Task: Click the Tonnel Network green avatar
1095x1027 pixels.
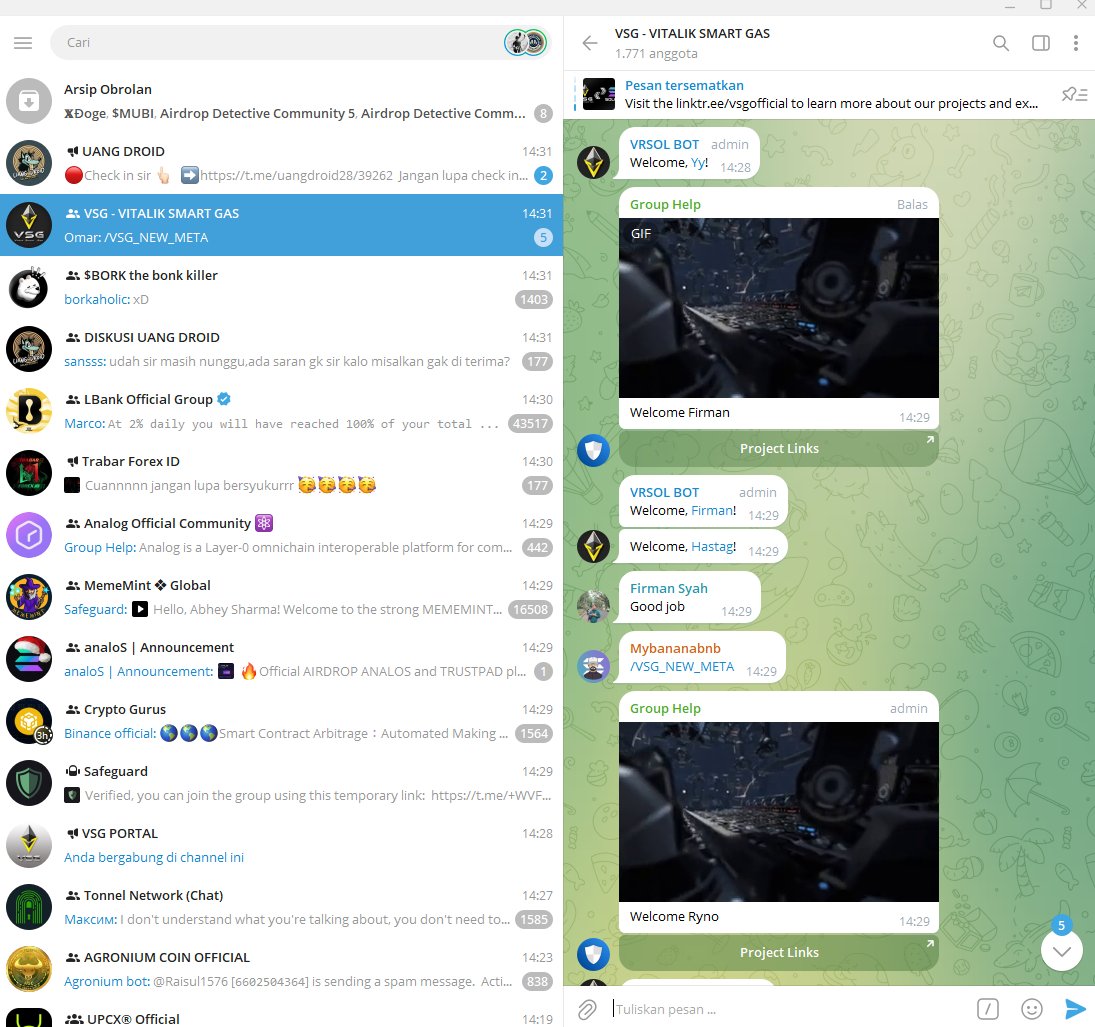Action: [x=29, y=907]
